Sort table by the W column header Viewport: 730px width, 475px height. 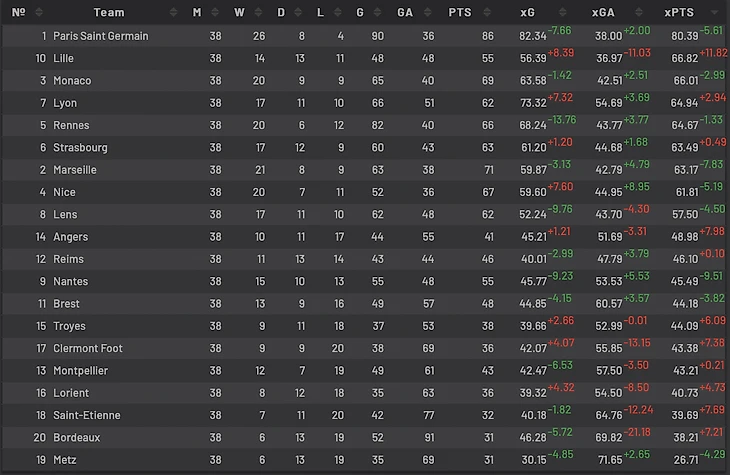point(238,13)
